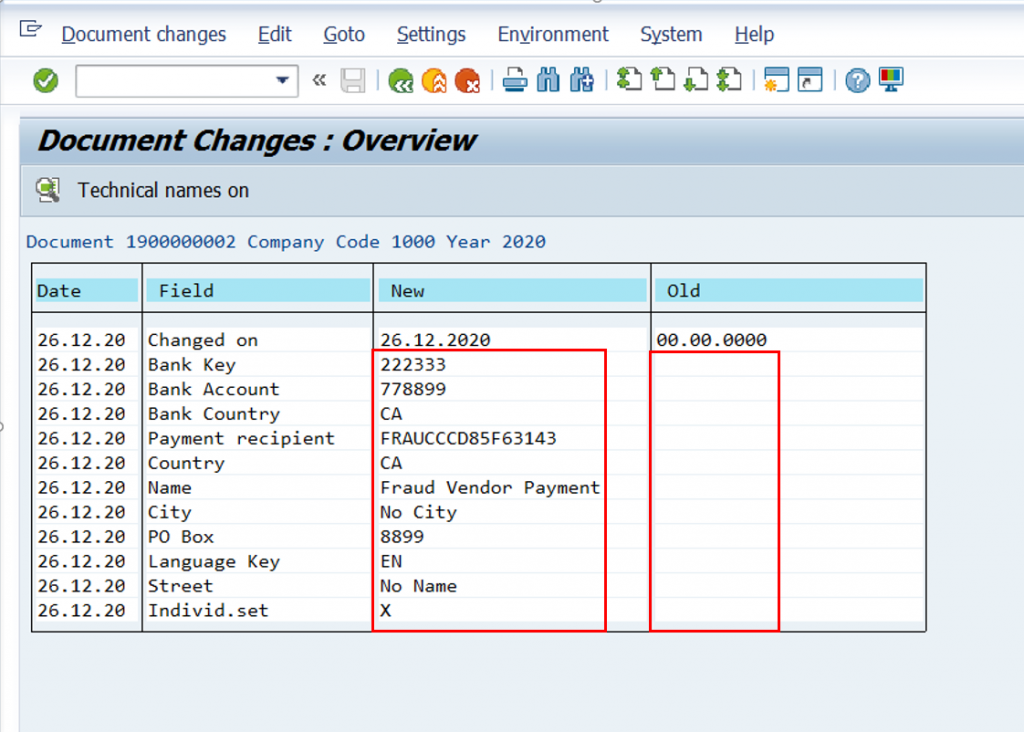
Task: Open the Customize Local Layout monitor icon
Action: pos(891,80)
